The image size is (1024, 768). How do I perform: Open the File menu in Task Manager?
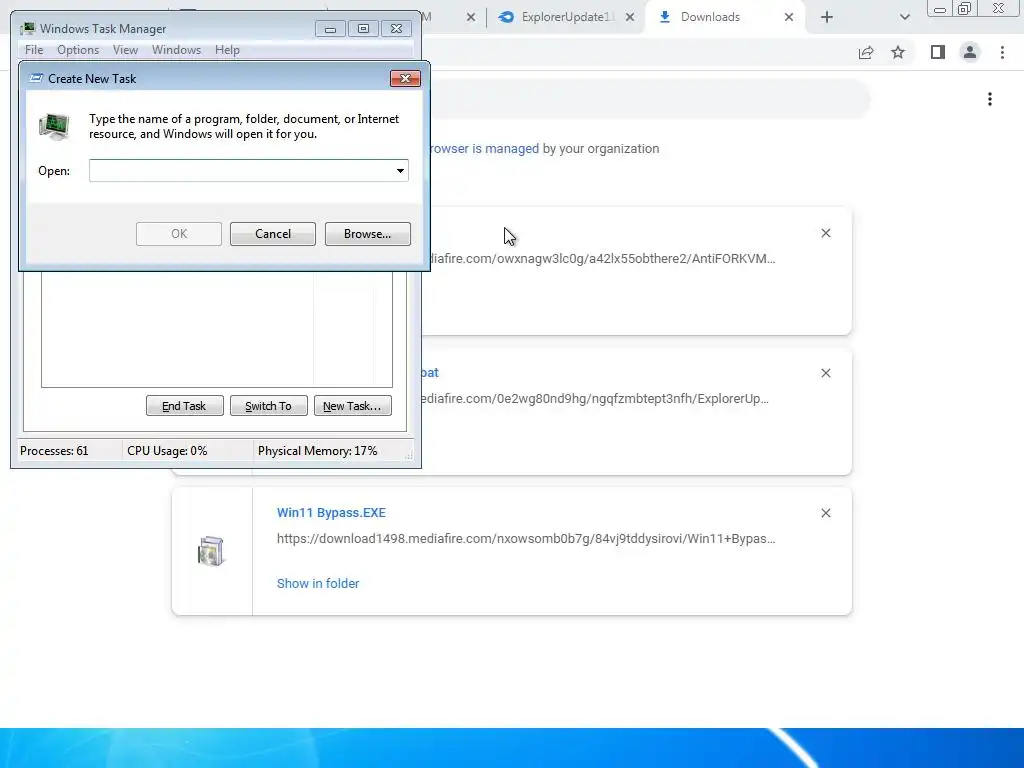pos(34,50)
